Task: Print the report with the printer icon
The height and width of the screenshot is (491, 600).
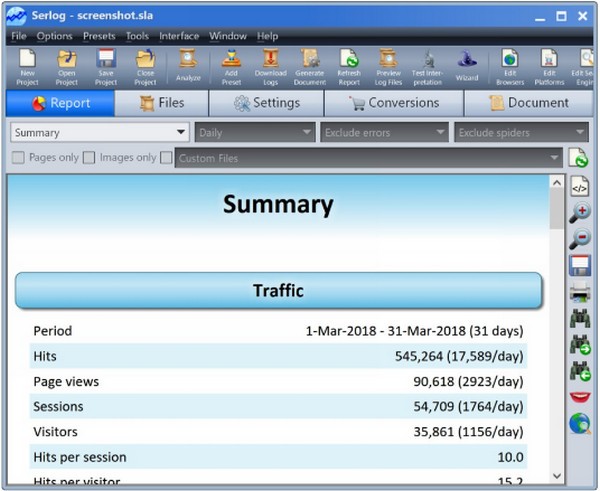Action: click(x=579, y=292)
